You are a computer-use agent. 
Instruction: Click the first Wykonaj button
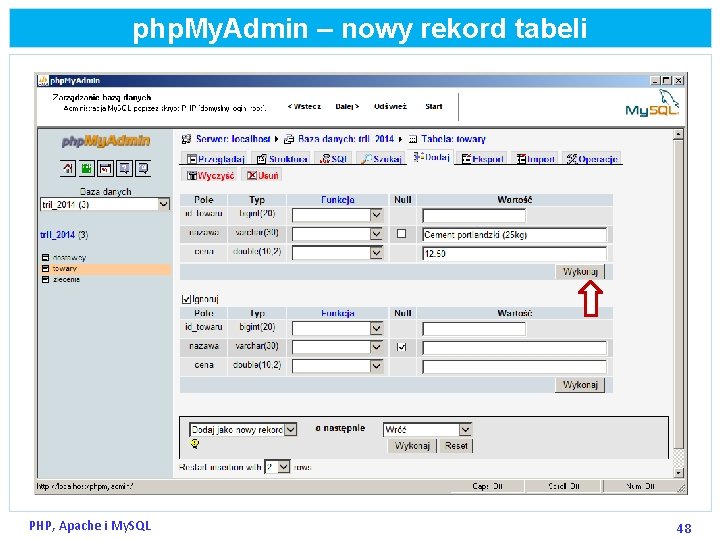580,272
